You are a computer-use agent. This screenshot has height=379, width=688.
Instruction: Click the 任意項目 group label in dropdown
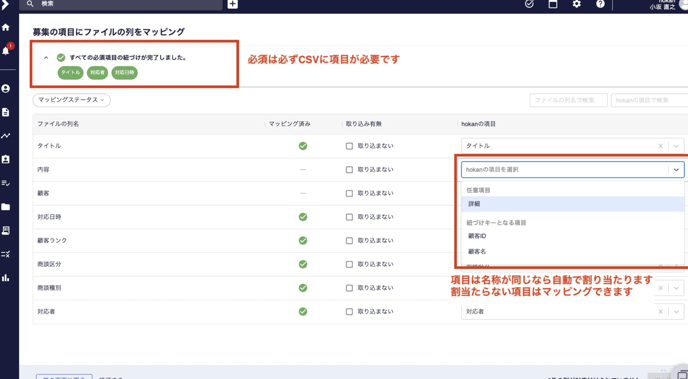pyautogui.click(x=478, y=190)
